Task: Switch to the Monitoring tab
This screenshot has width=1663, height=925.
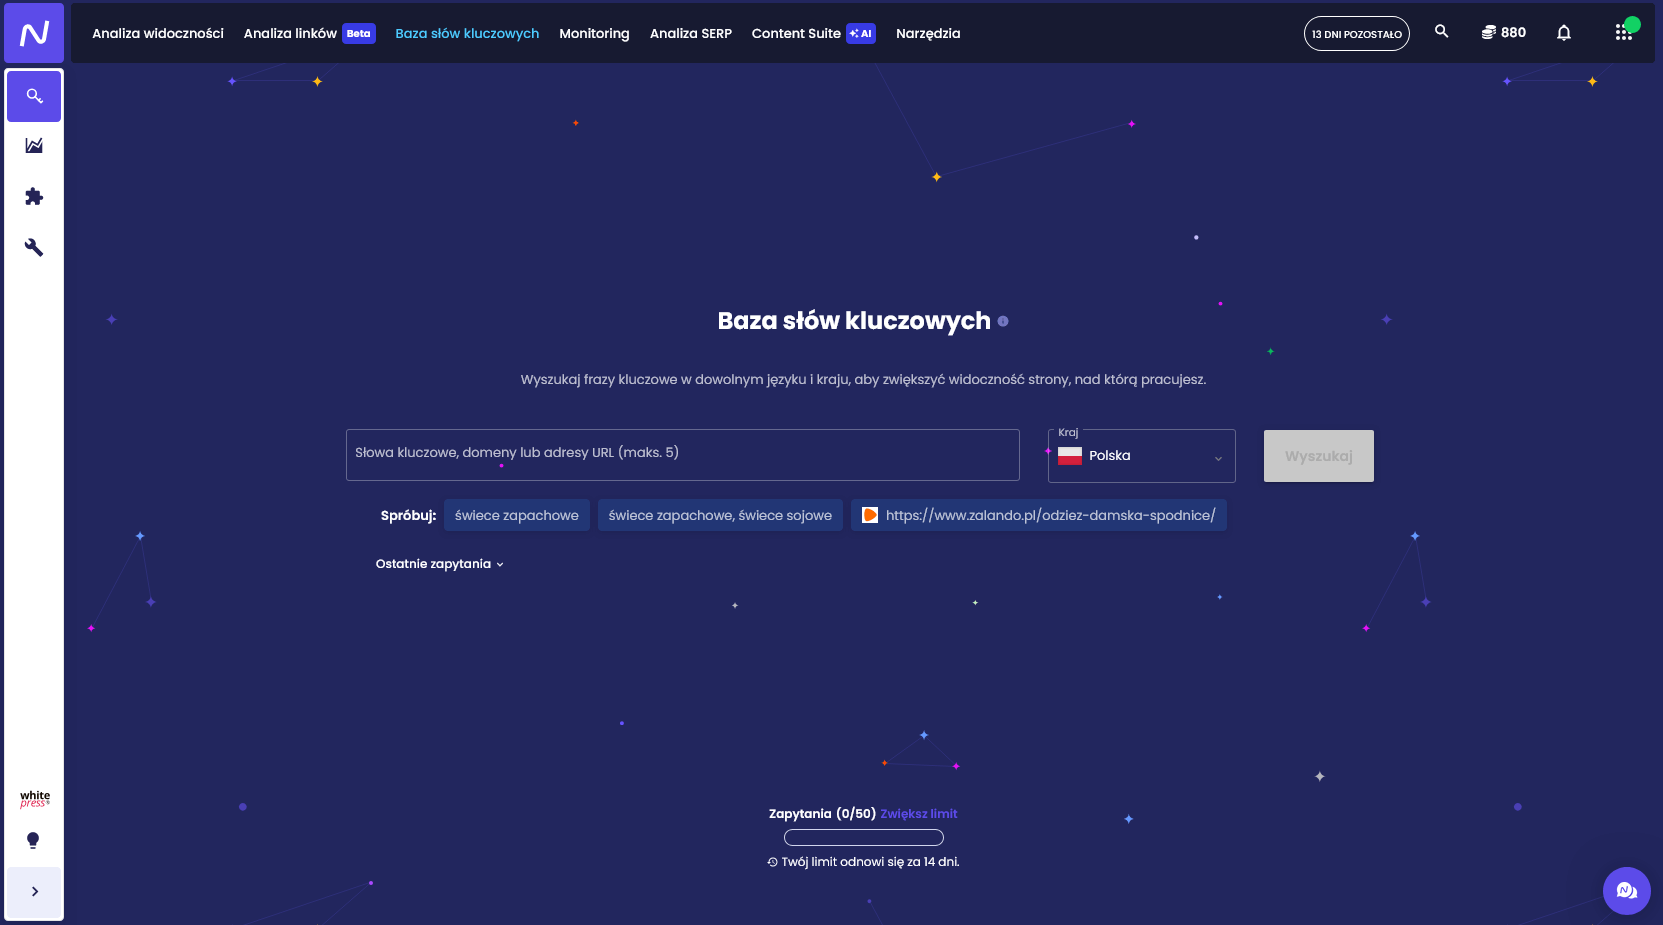Action: [x=594, y=33]
